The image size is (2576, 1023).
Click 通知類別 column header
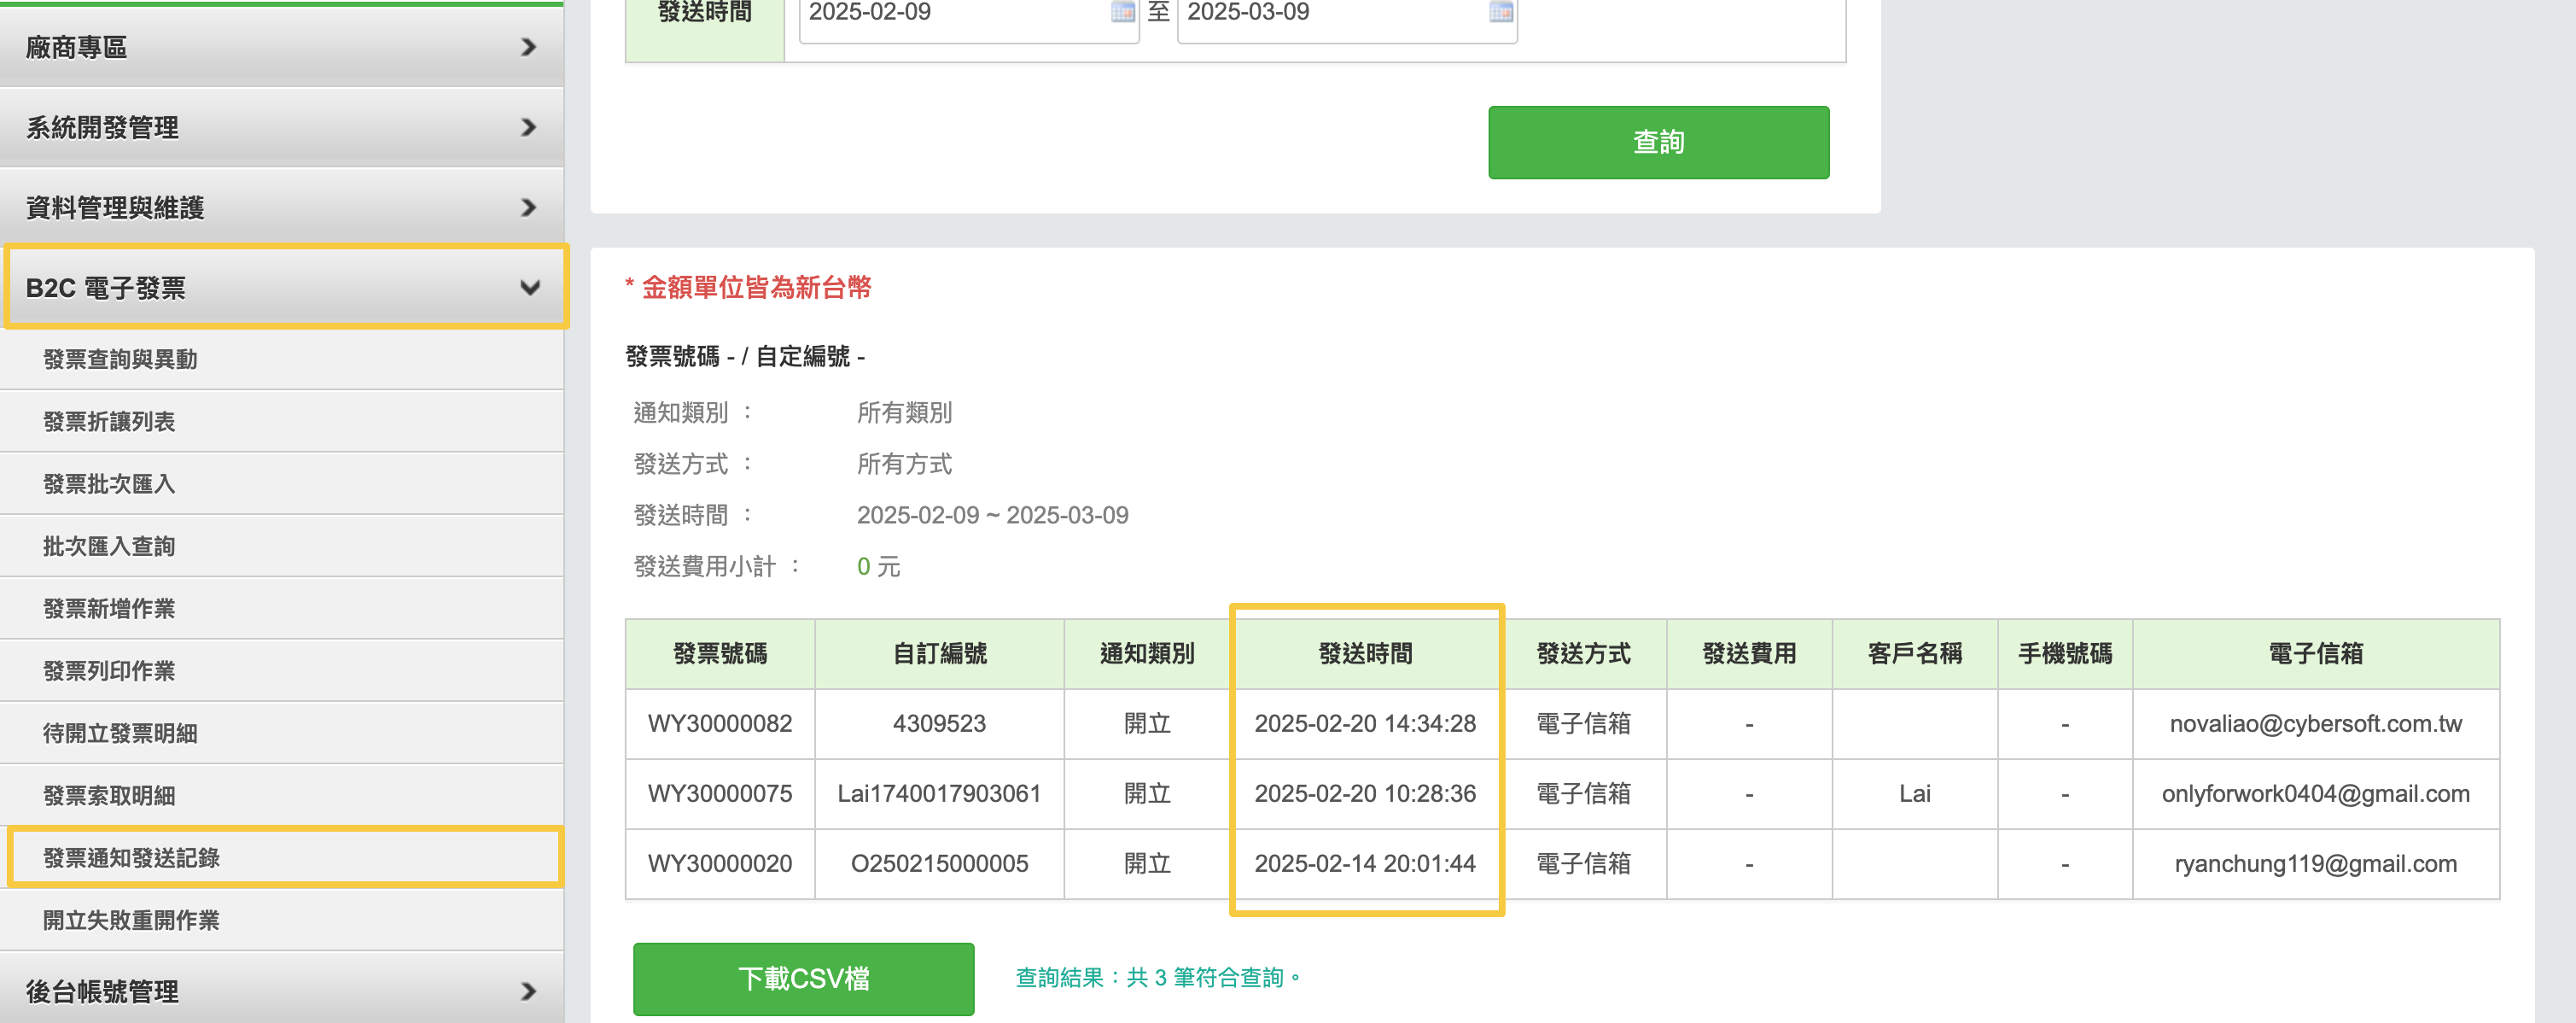click(x=1147, y=654)
